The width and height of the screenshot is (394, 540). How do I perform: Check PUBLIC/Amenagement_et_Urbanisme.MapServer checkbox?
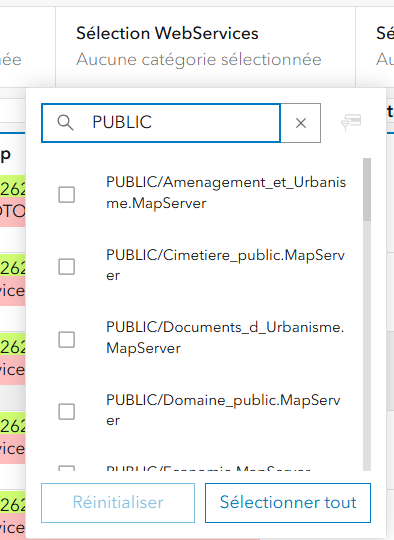point(66,195)
